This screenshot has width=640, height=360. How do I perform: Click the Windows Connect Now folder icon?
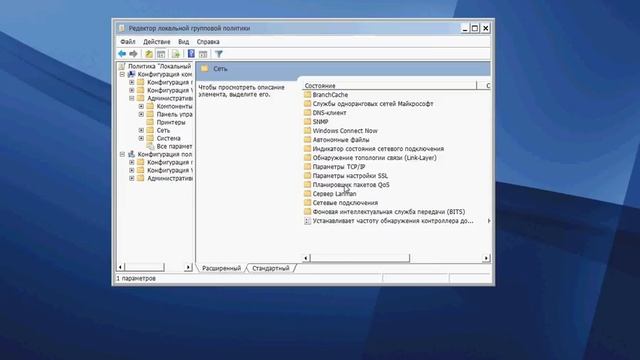pos(307,131)
